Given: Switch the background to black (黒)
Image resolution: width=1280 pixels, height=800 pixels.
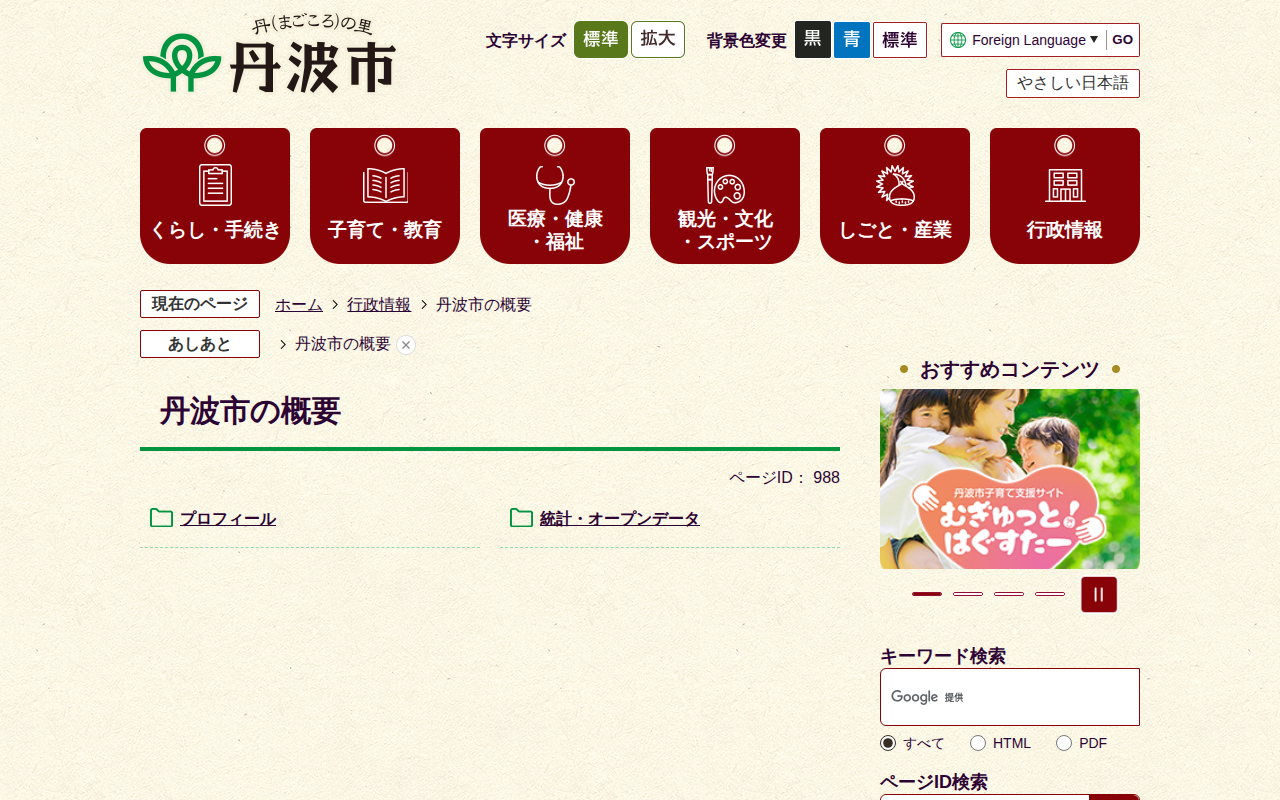Looking at the screenshot, I should click(x=813, y=40).
